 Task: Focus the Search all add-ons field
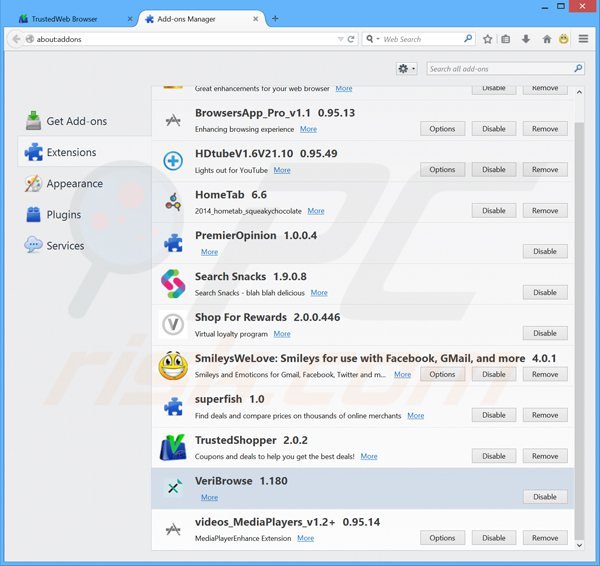(505, 69)
